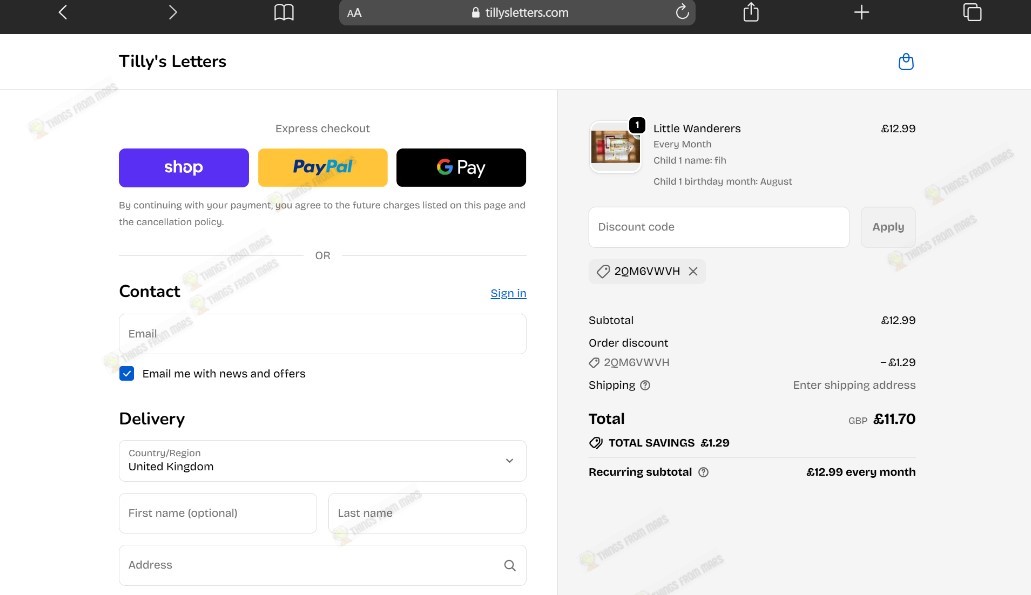1031x595 pixels.
Task: Apply the discount code button
Action: tap(888, 227)
